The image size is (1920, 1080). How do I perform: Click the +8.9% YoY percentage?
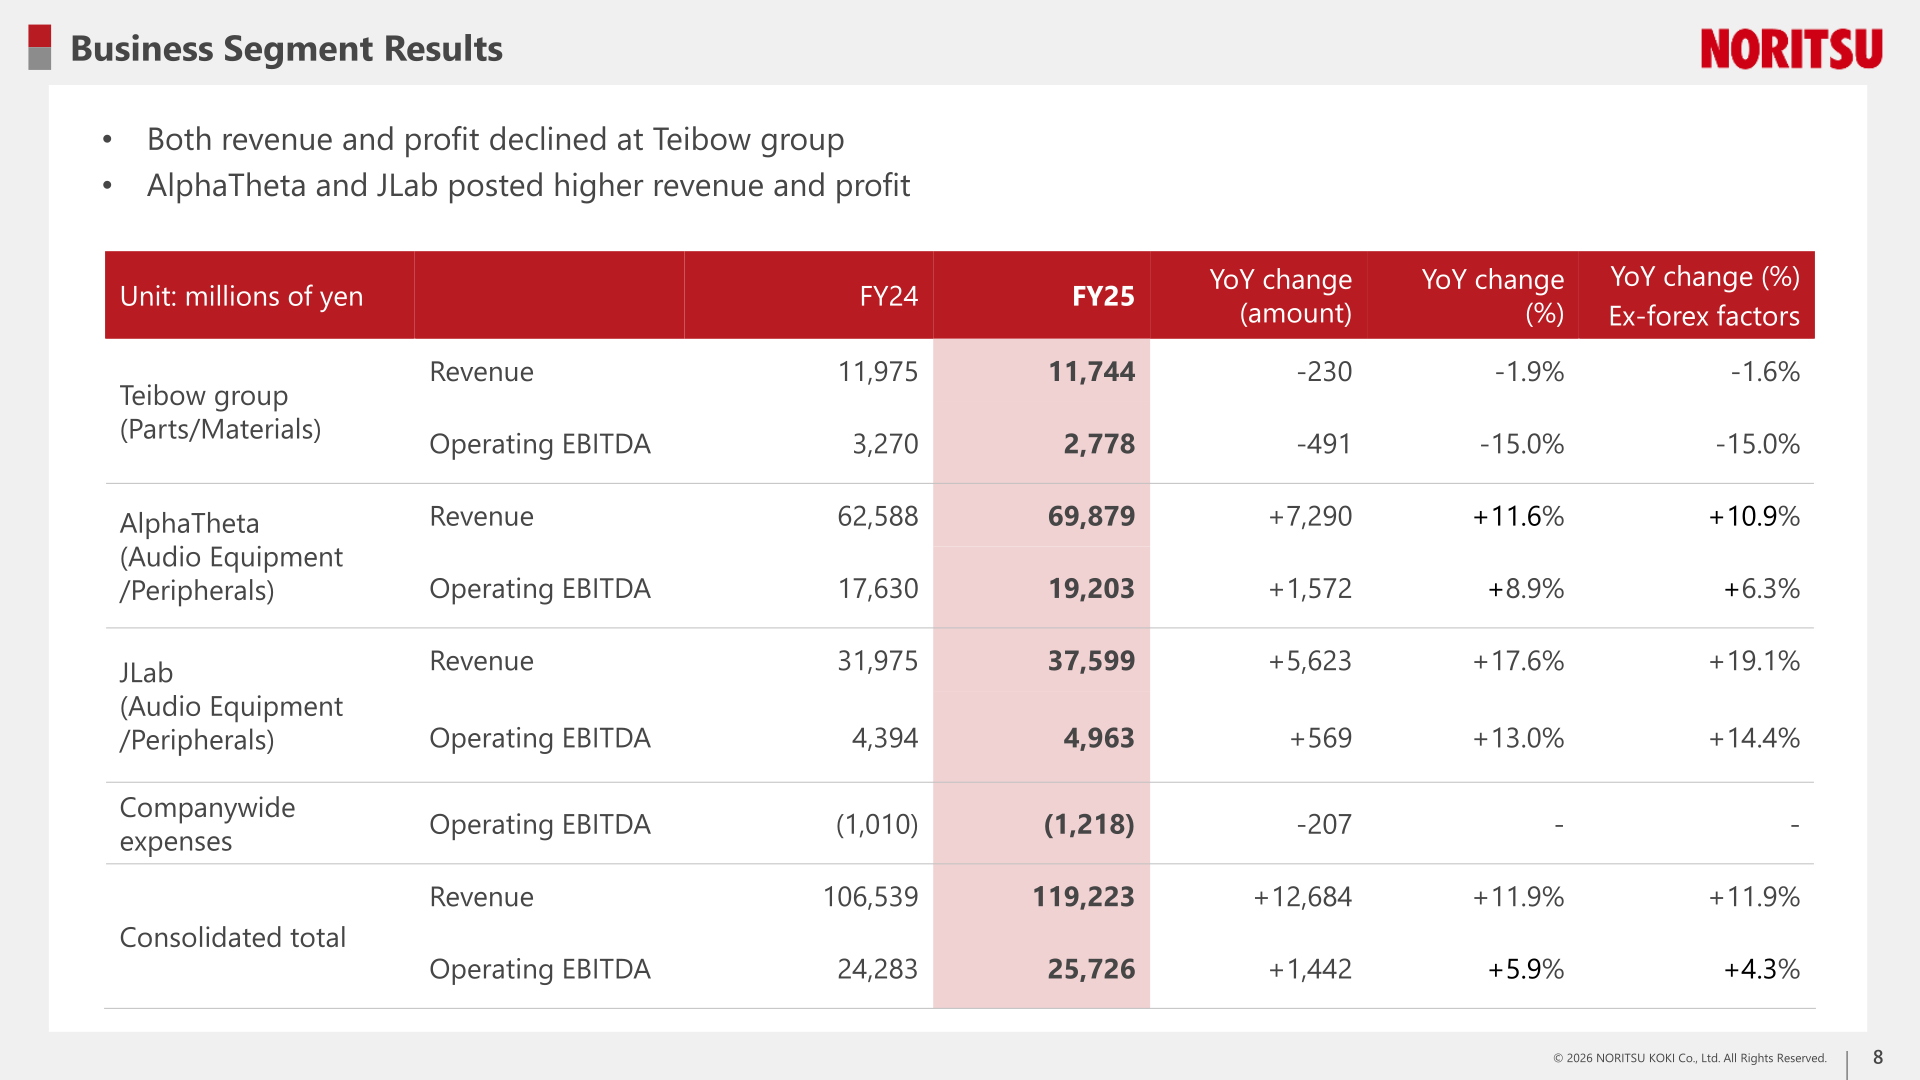click(1526, 588)
